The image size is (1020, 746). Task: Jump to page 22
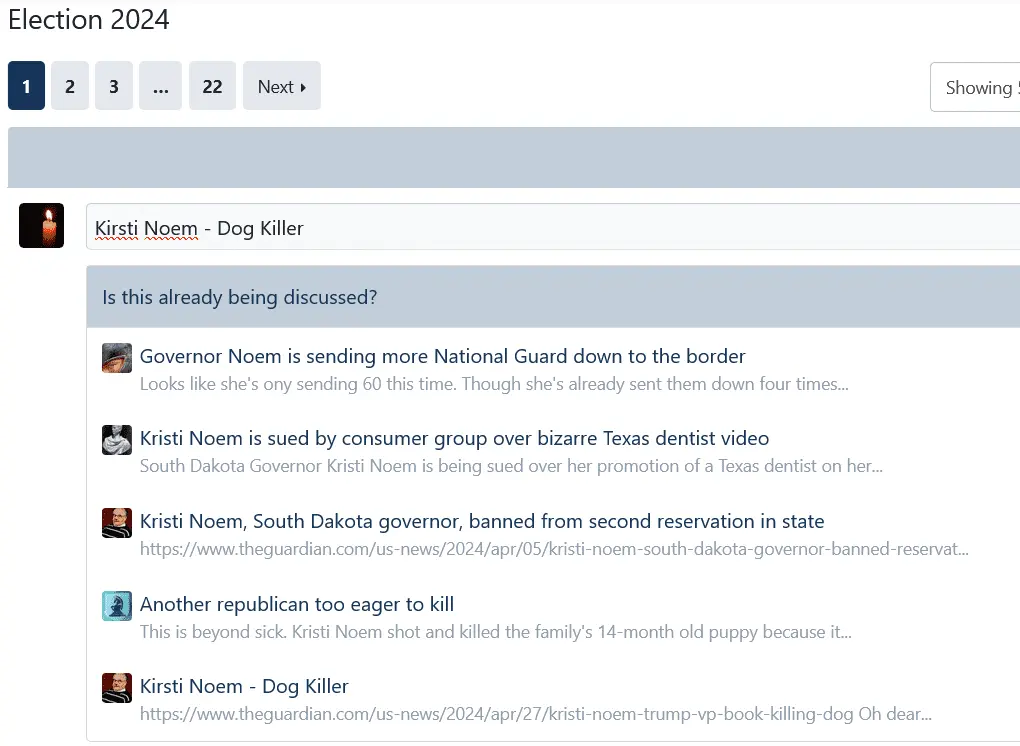coord(212,86)
